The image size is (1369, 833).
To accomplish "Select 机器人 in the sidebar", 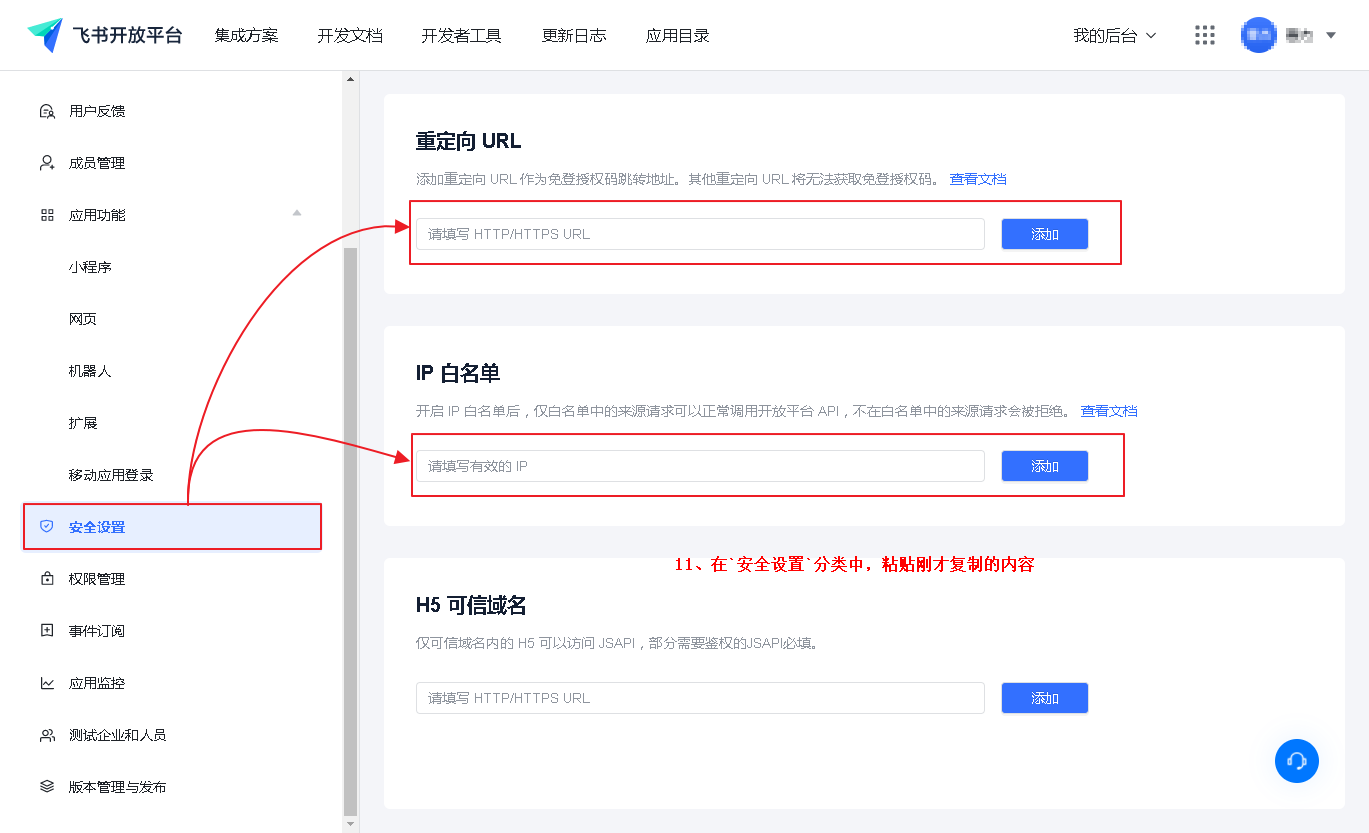I will click(90, 371).
